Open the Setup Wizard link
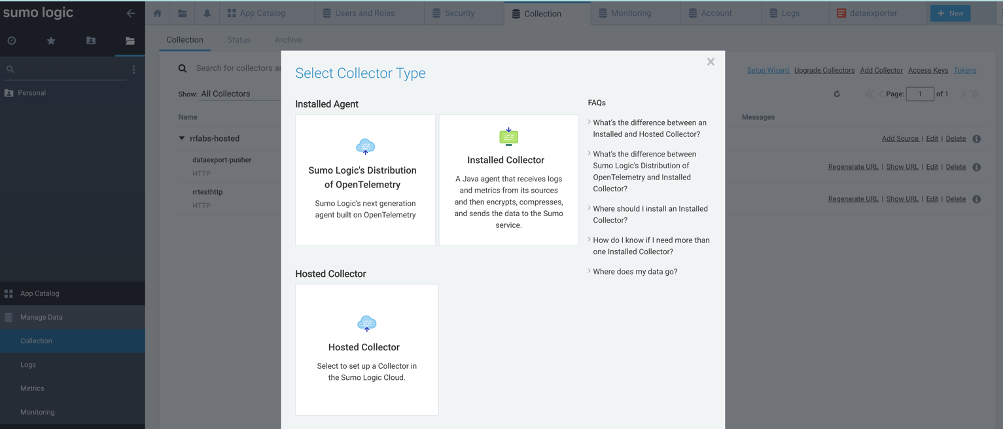This screenshot has height=430, width=1004. tap(768, 70)
